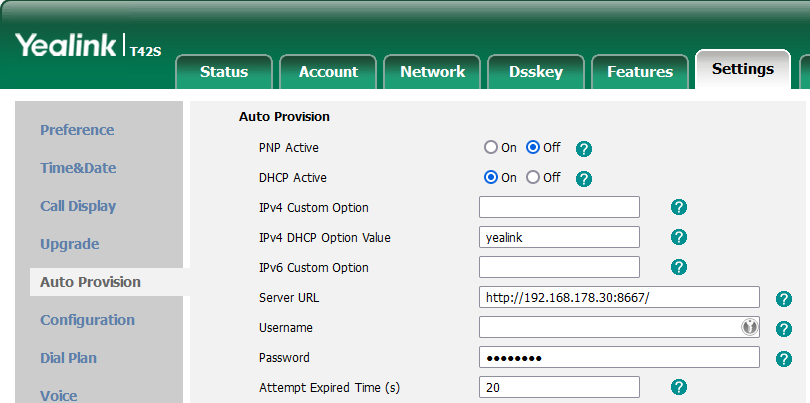The width and height of the screenshot is (810, 403).
Task: Open help for Attempt Expired Time
Action: (678, 387)
